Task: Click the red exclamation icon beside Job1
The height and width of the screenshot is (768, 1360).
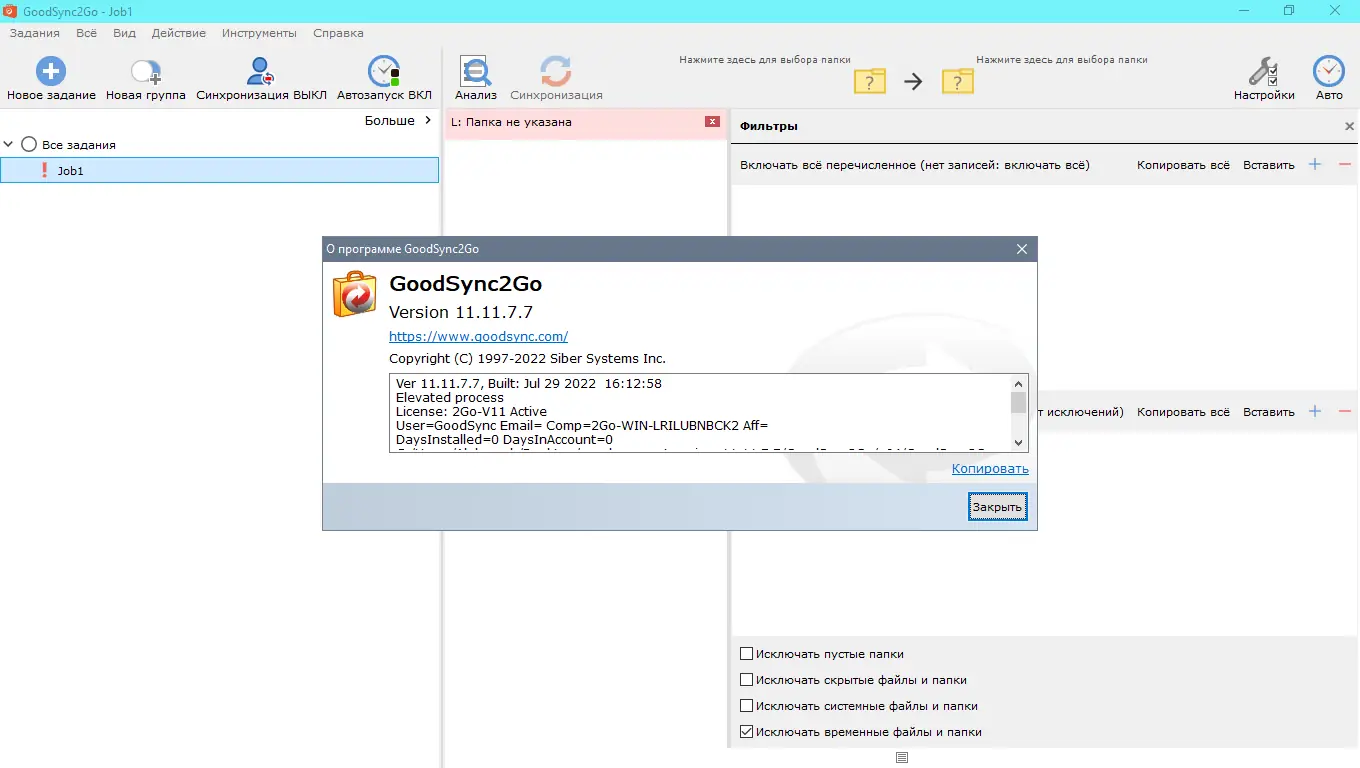Action: (44, 170)
